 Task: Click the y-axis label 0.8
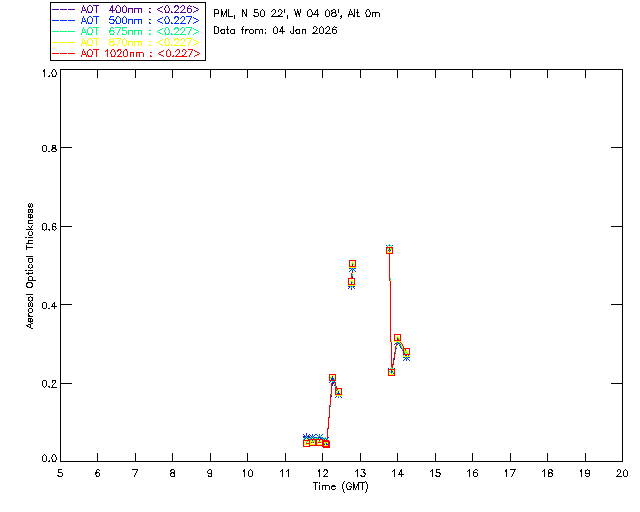[x=49, y=148]
